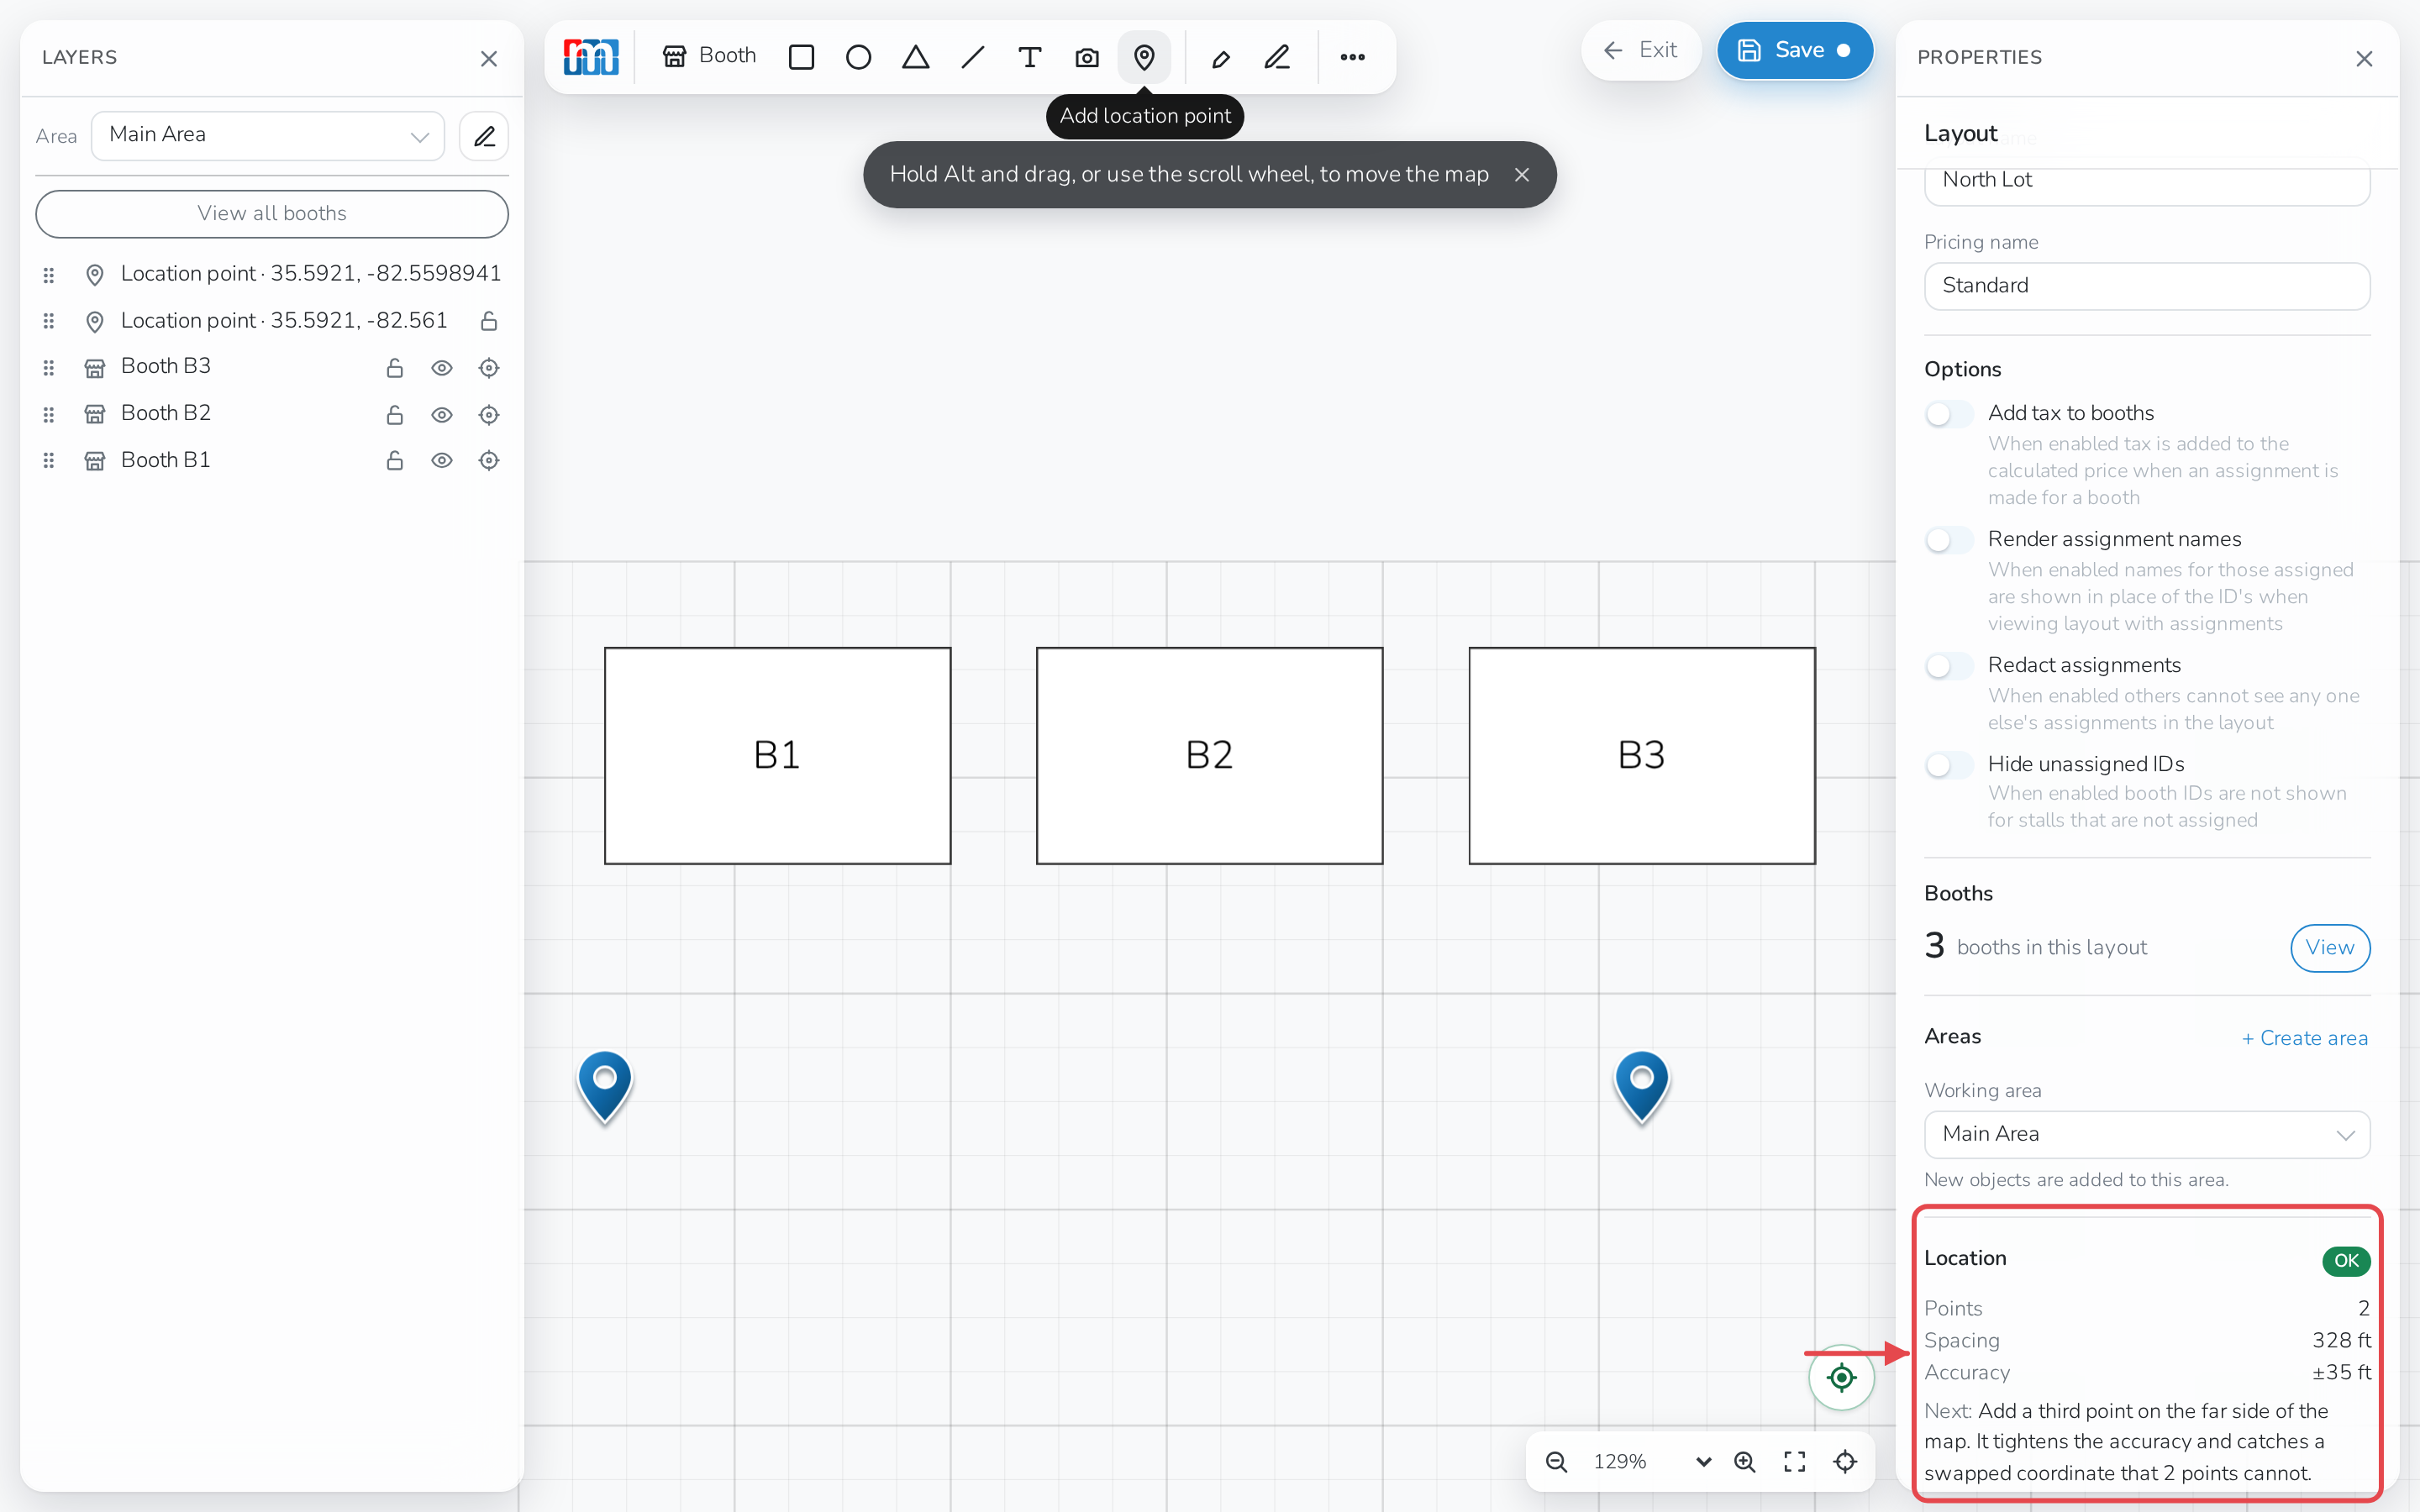Viewport: 2420px width, 1512px height.
Task: Toggle Add tax to booths switch
Action: pyautogui.click(x=1949, y=414)
